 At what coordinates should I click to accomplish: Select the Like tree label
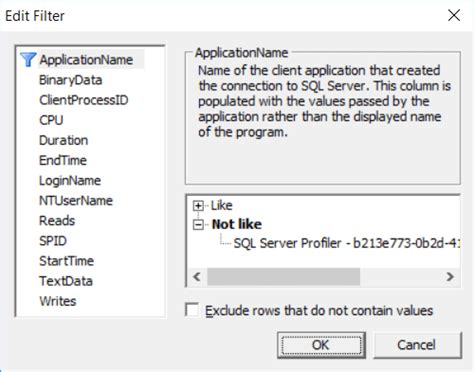tap(221, 205)
